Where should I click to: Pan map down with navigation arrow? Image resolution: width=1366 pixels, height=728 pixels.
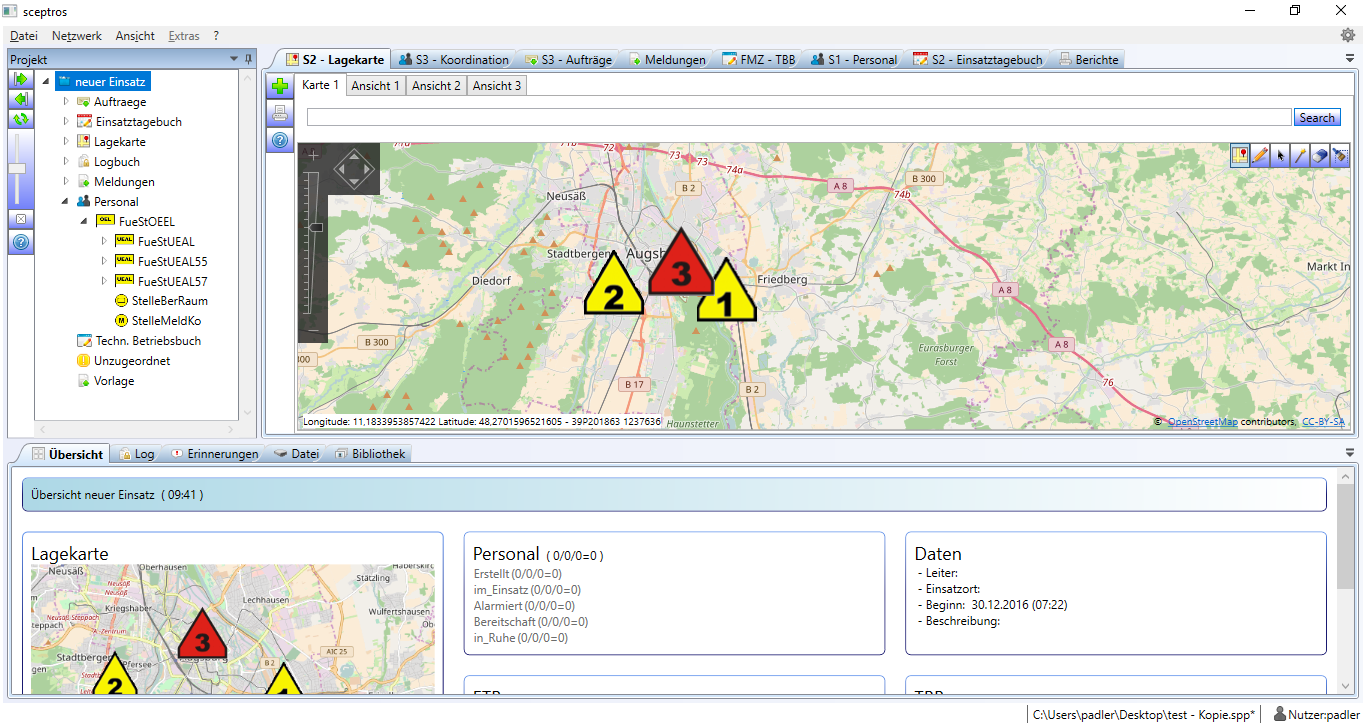pyautogui.click(x=355, y=182)
